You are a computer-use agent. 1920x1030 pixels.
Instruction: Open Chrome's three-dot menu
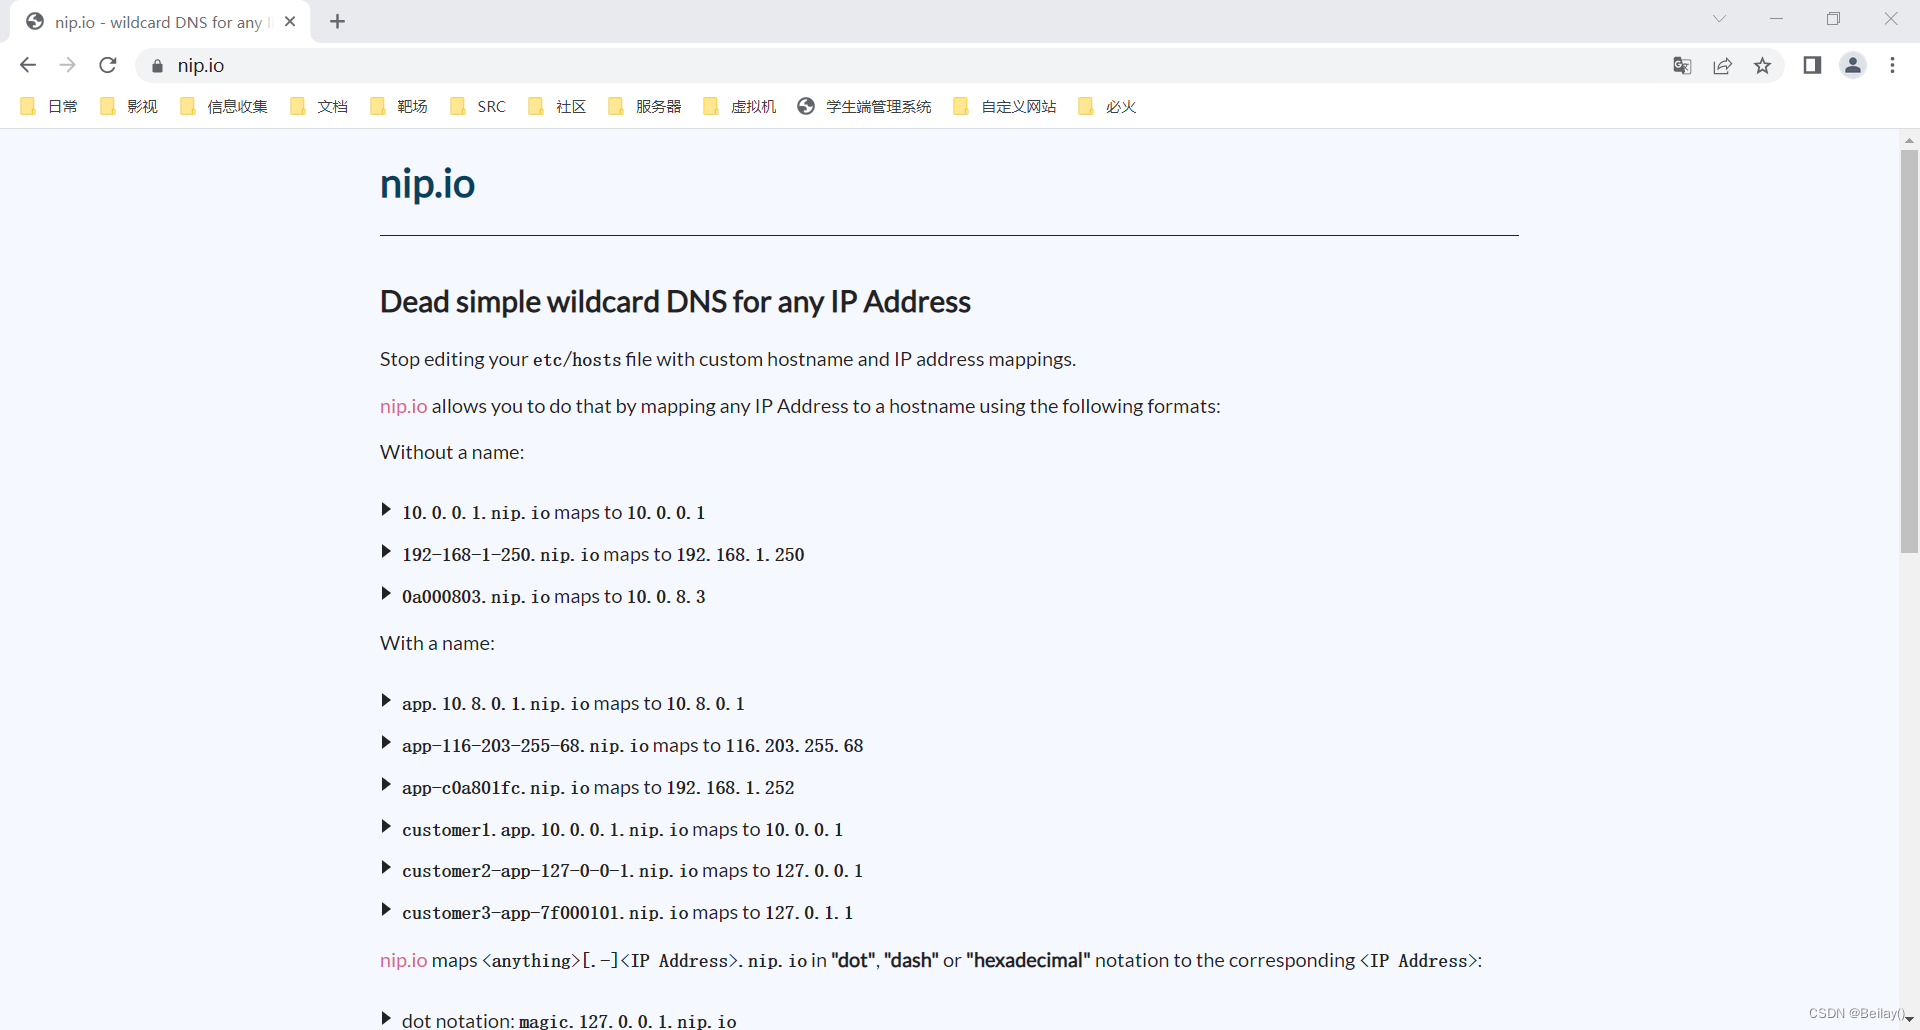pos(1892,65)
